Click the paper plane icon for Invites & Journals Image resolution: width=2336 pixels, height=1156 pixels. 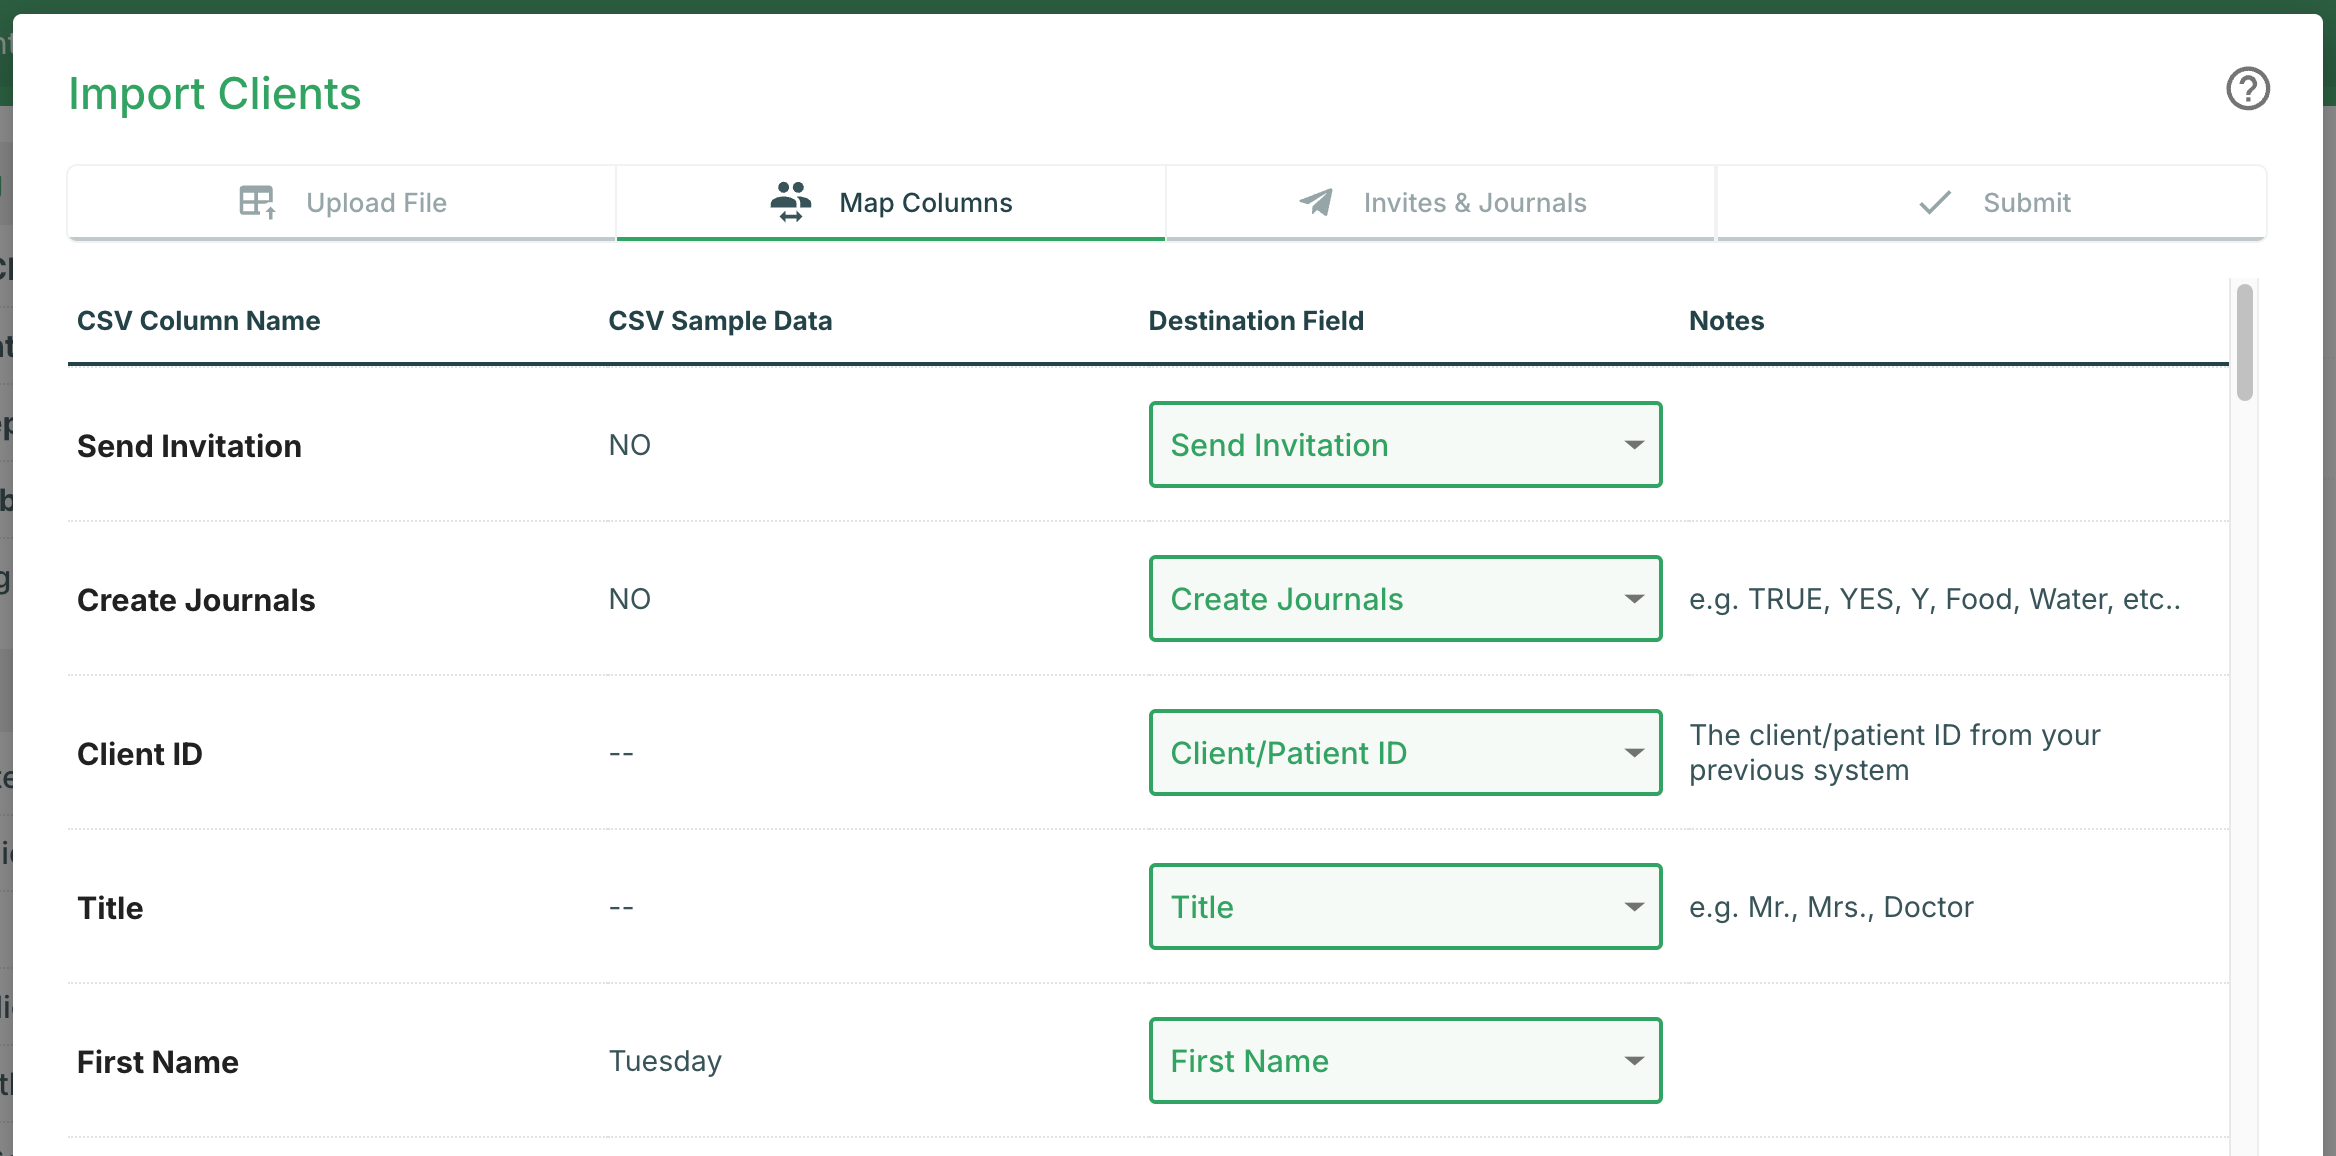1315,202
